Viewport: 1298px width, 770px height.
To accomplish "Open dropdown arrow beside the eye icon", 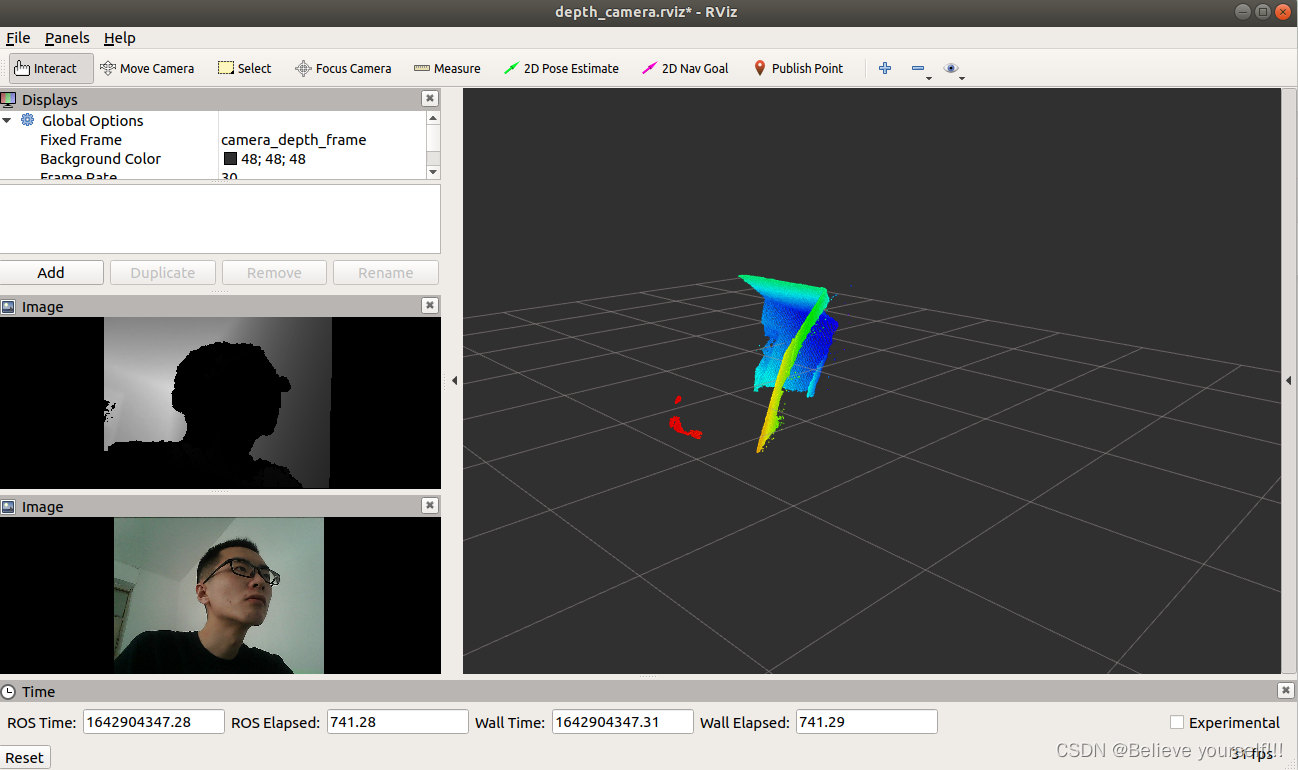I will point(962,78).
